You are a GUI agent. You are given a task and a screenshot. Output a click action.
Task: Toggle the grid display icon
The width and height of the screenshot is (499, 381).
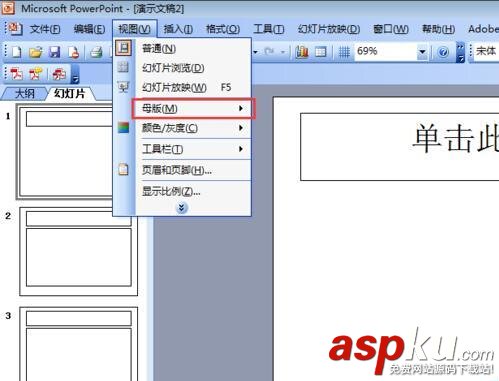coord(344,52)
